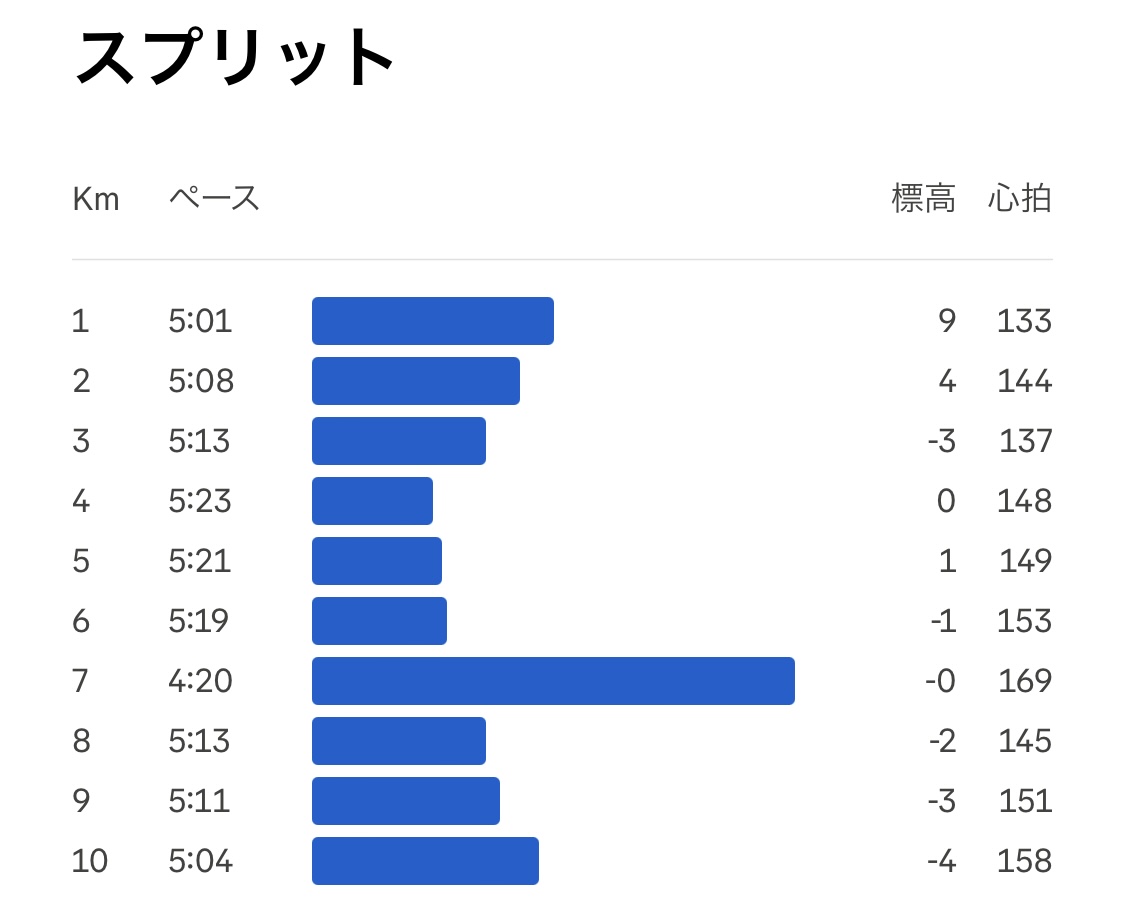
Task: Select the pace bar for kilometer 10
Action: click(x=425, y=861)
